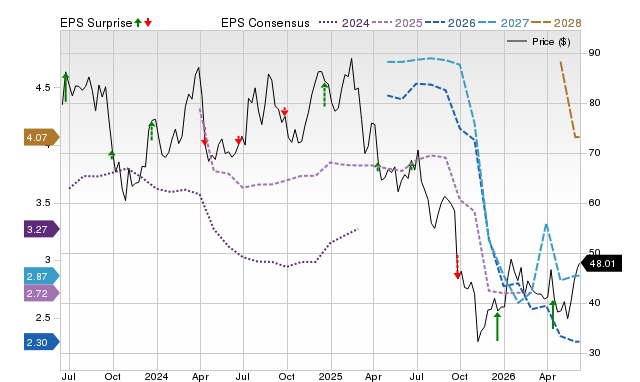Click the 2026 EPS consensus legend entry

[450, 23]
